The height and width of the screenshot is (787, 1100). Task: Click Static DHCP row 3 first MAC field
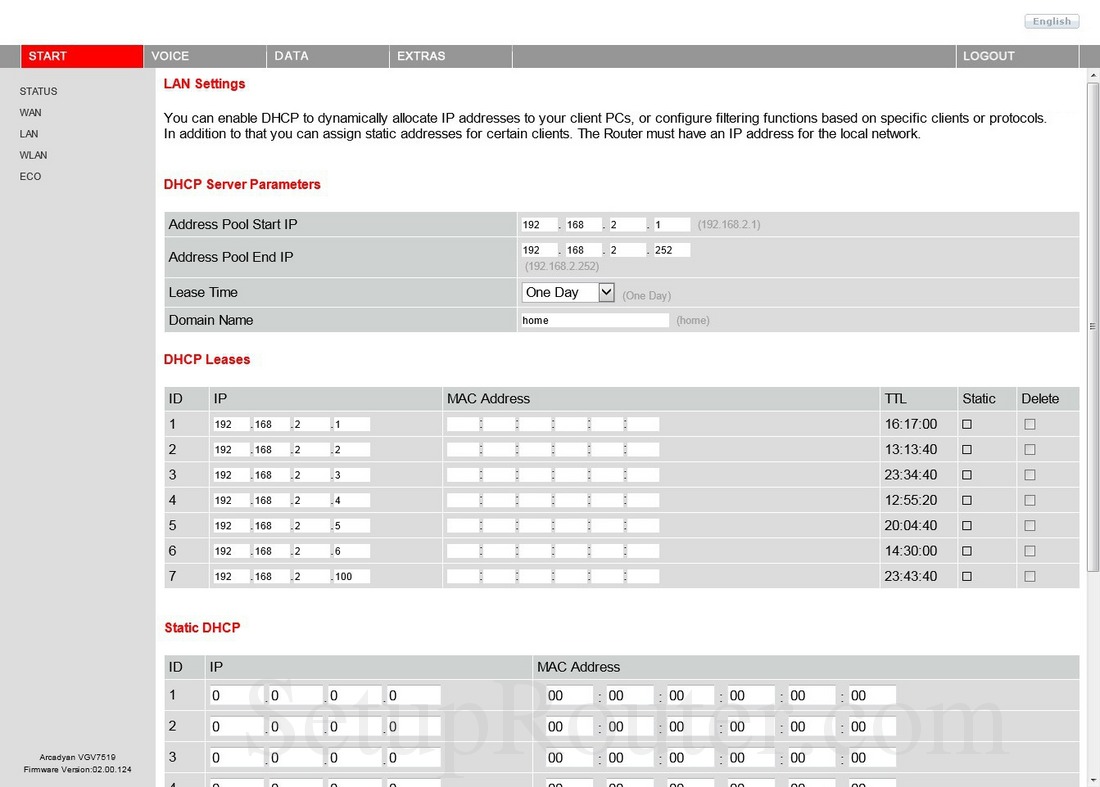click(570, 758)
